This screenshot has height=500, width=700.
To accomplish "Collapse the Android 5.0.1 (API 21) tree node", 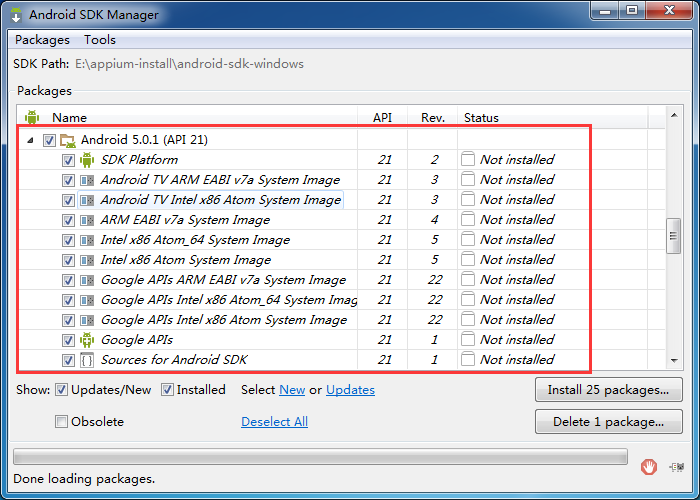I will 30,140.
